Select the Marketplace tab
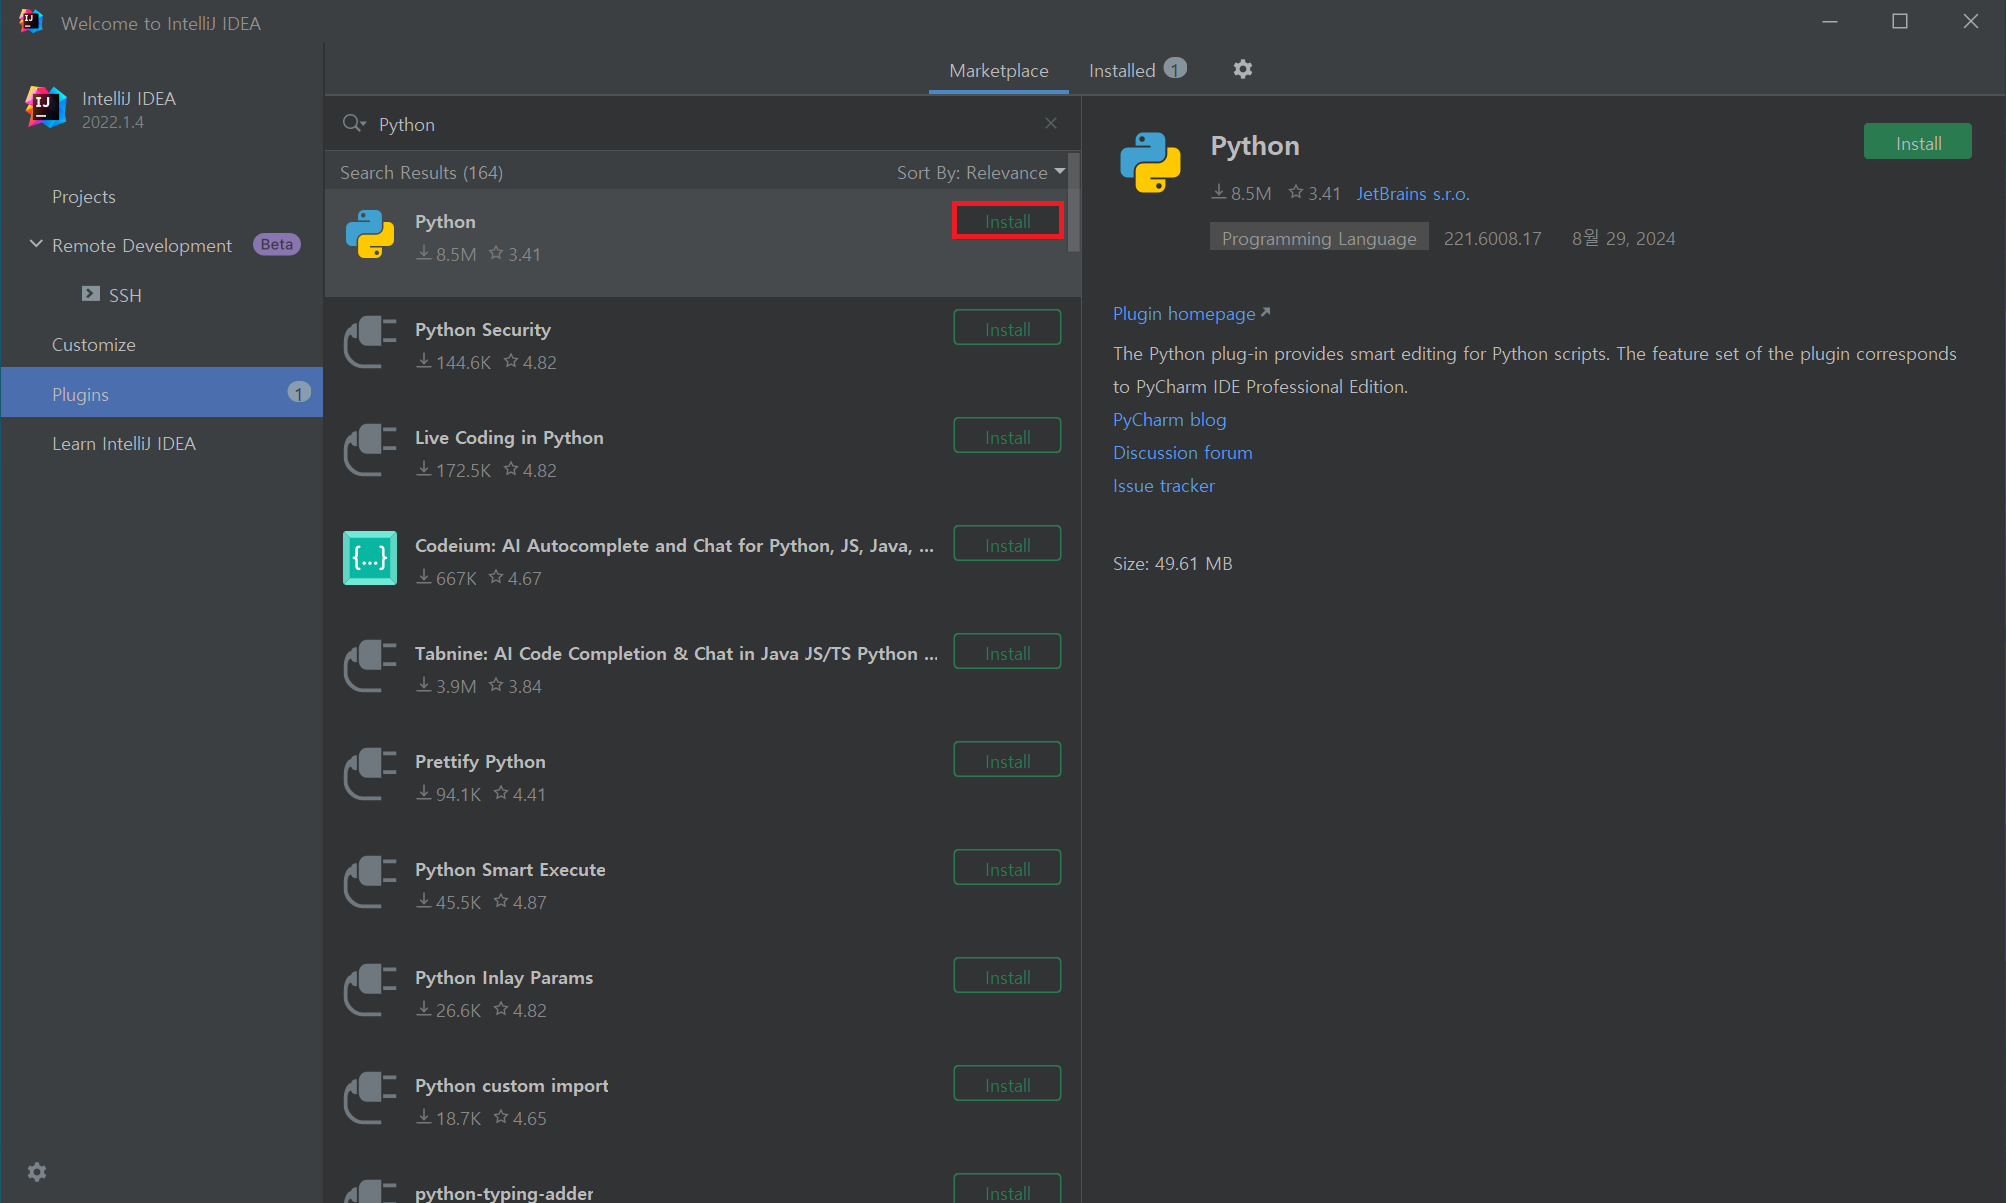Viewport: 2006px width, 1203px height. click(x=998, y=71)
